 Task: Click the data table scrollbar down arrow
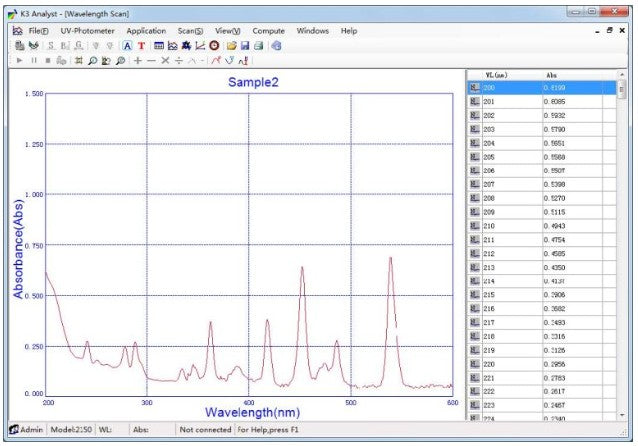(x=621, y=415)
